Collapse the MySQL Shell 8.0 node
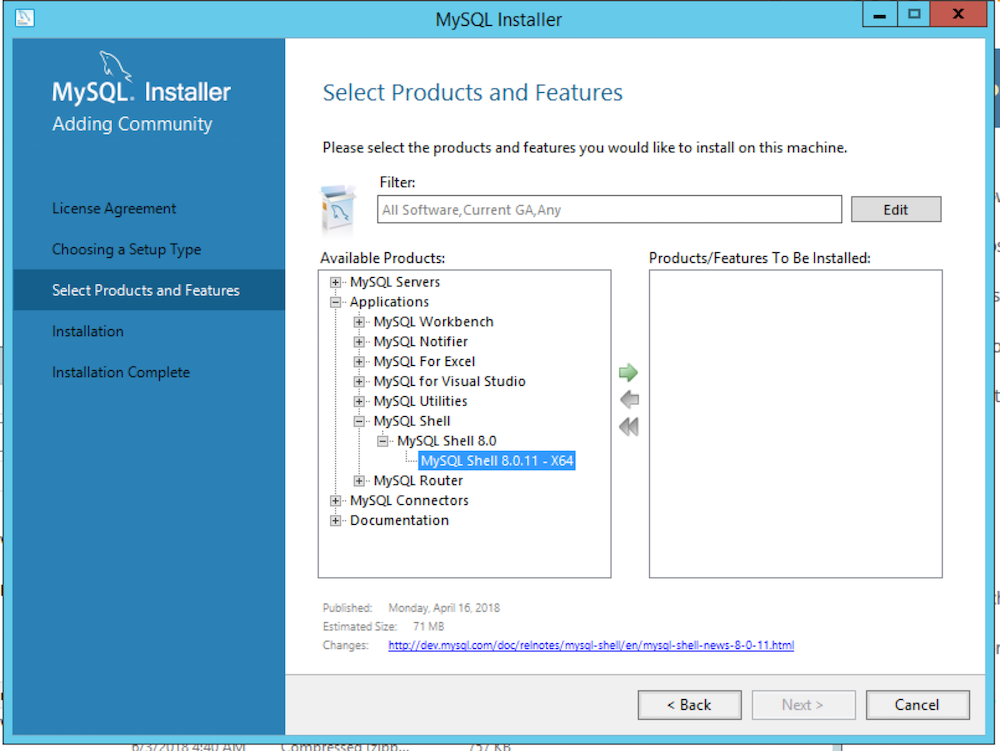 (383, 441)
